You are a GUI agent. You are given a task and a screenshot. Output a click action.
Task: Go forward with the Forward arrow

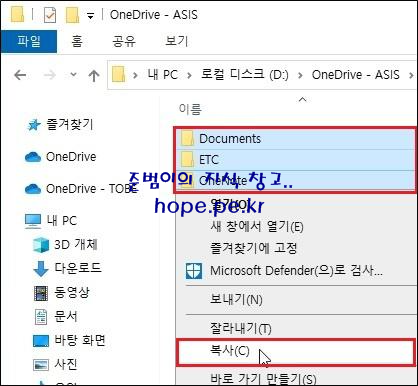(x=50, y=75)
